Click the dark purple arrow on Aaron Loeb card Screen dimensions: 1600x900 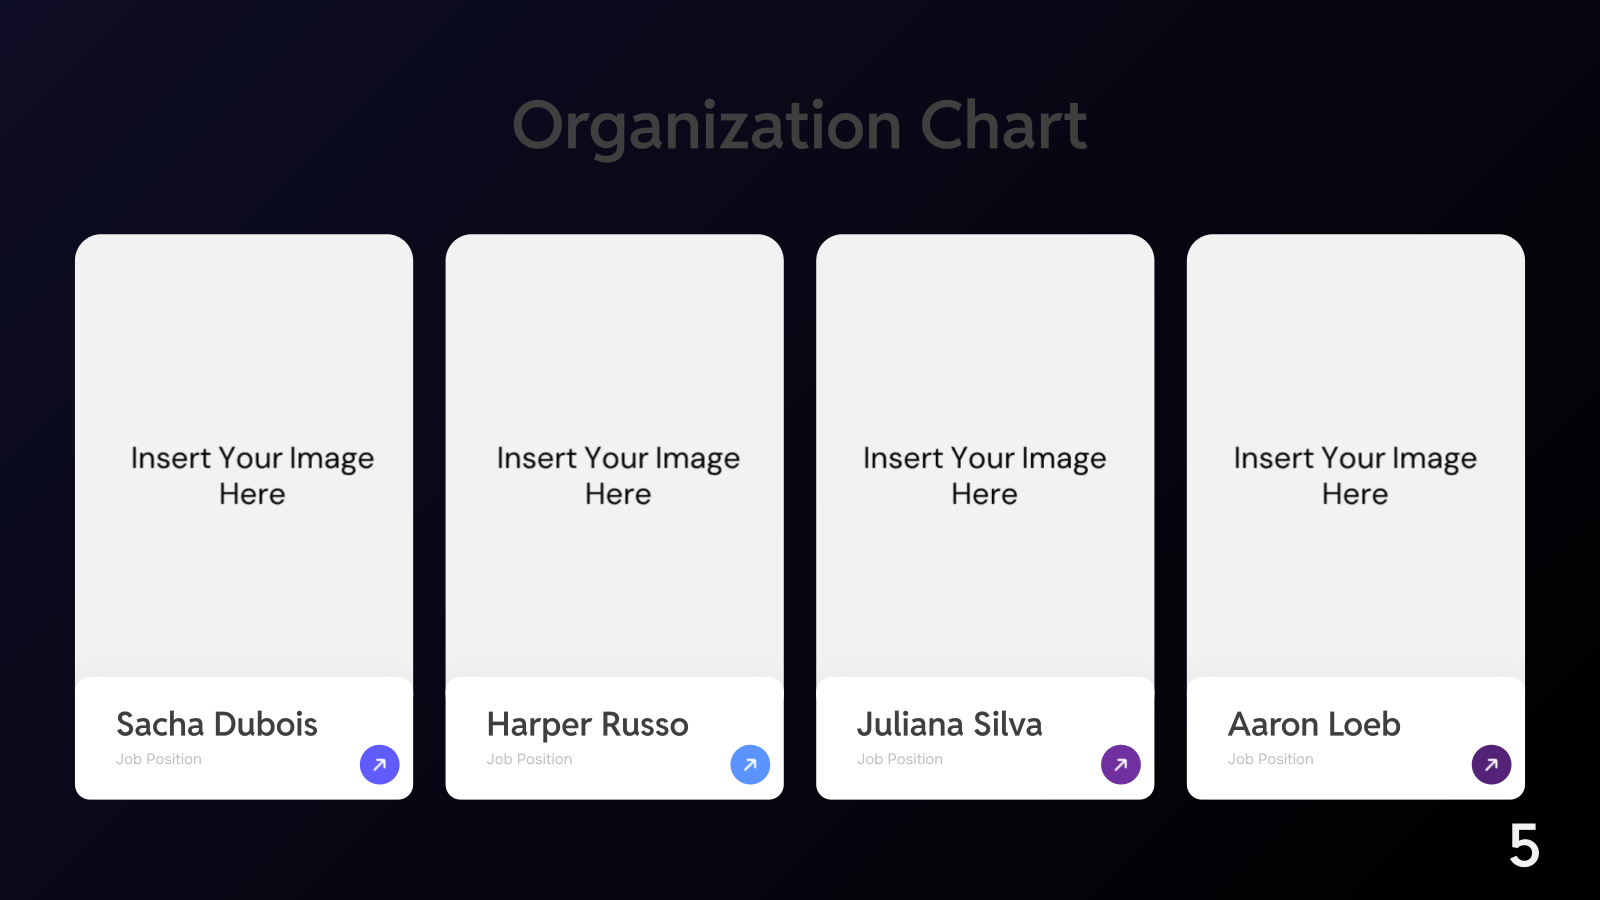tap(1491, 765)
